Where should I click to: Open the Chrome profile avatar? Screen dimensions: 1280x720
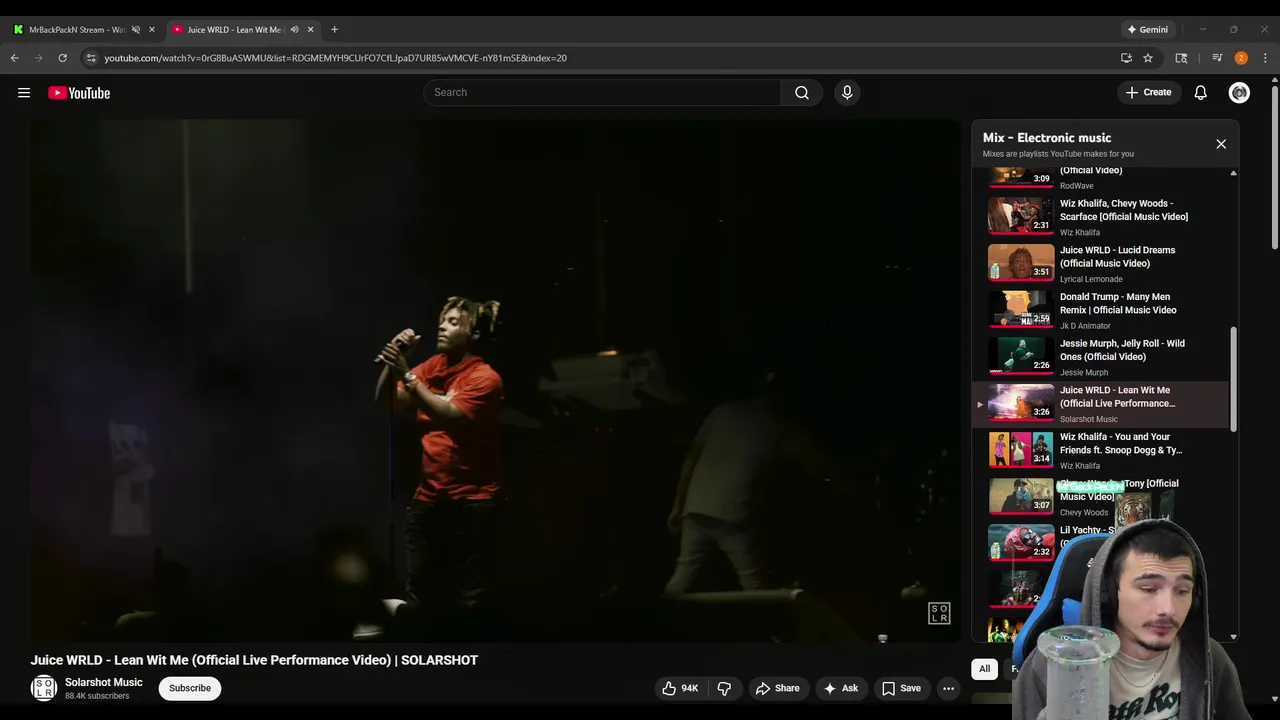pyautogui.click(x=1241, y=58)
